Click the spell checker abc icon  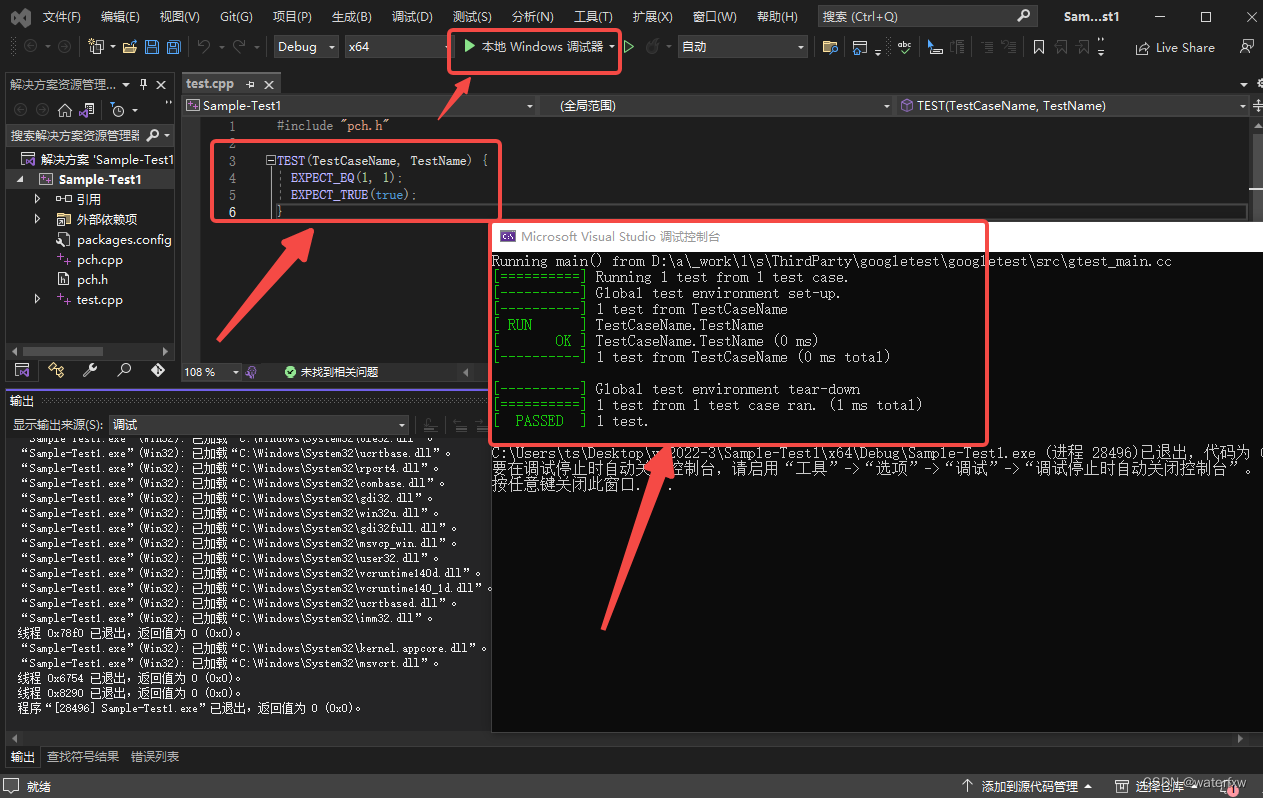[904, 47]
